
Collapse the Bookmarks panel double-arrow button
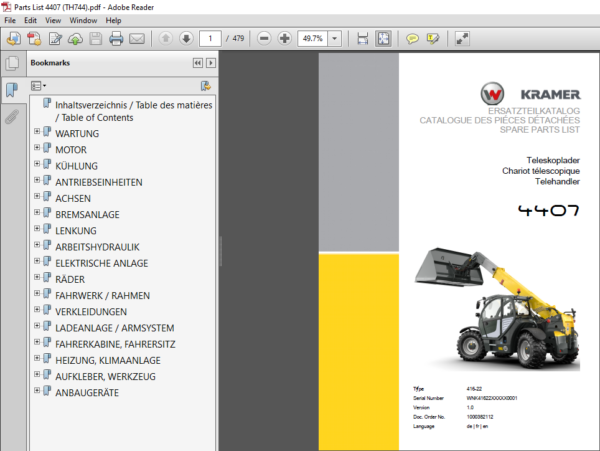click(198, 63)
